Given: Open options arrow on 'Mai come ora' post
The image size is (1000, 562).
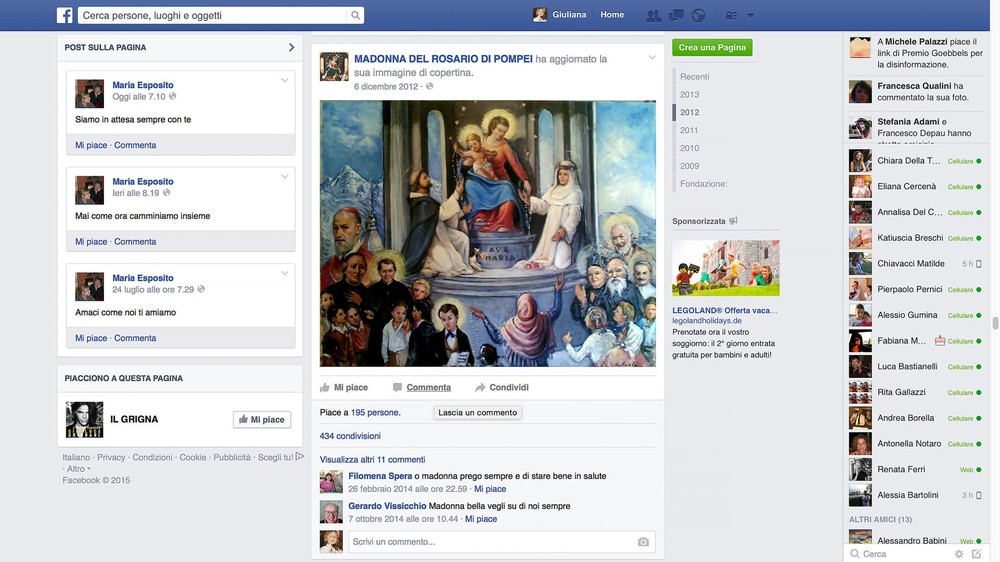Looking at the screenshot, I should click(284, 177).
